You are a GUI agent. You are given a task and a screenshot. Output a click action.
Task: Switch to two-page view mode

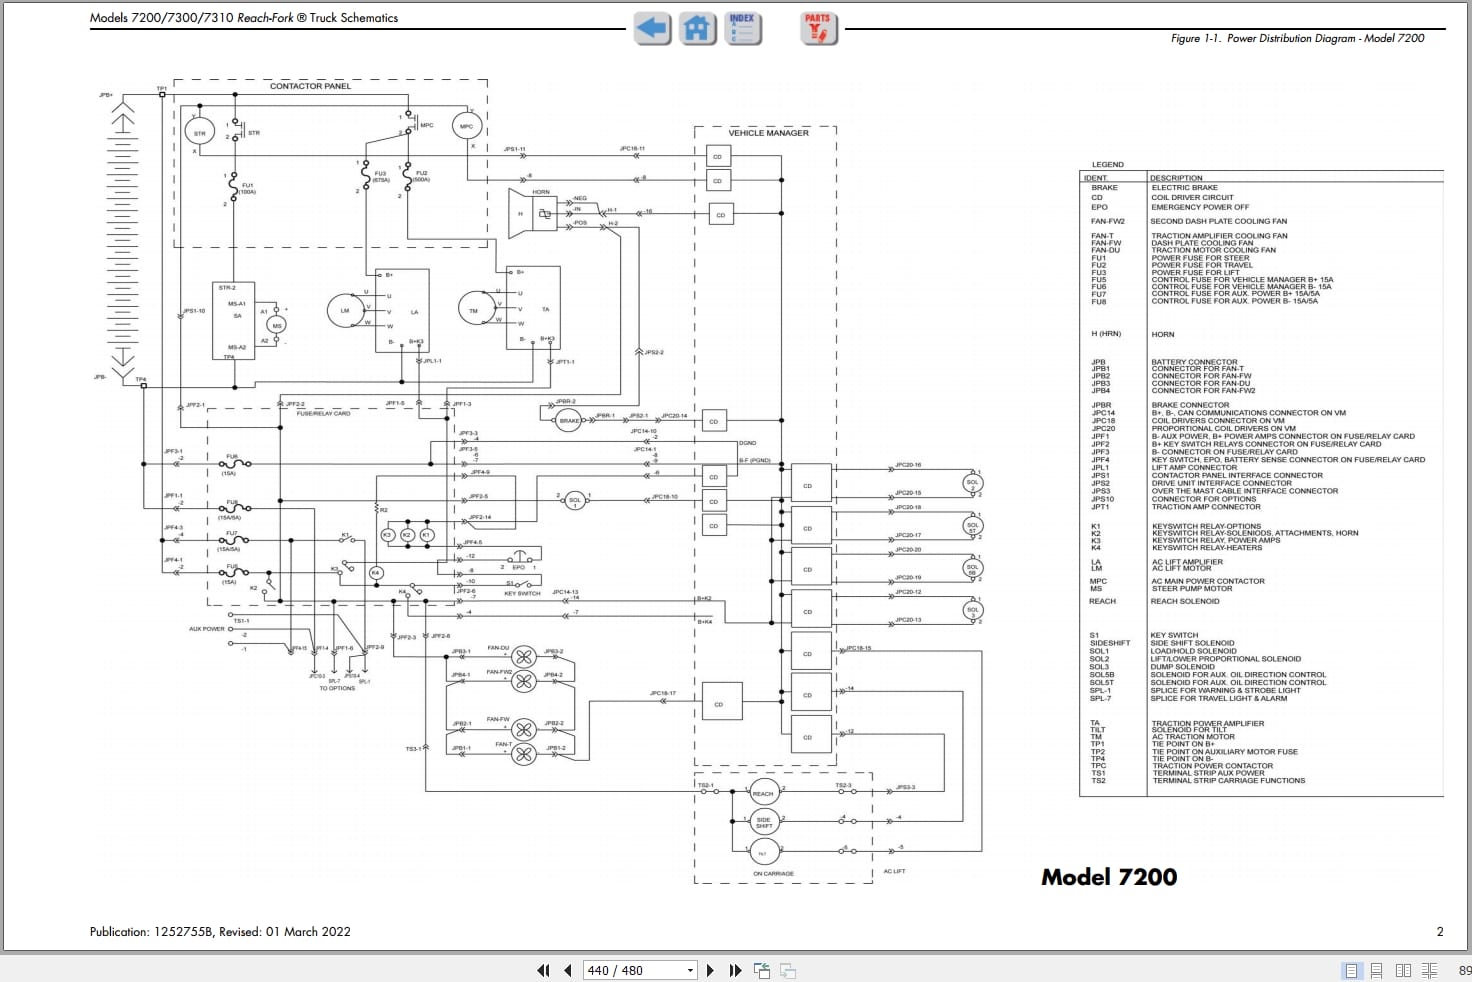click(1403, 970)
